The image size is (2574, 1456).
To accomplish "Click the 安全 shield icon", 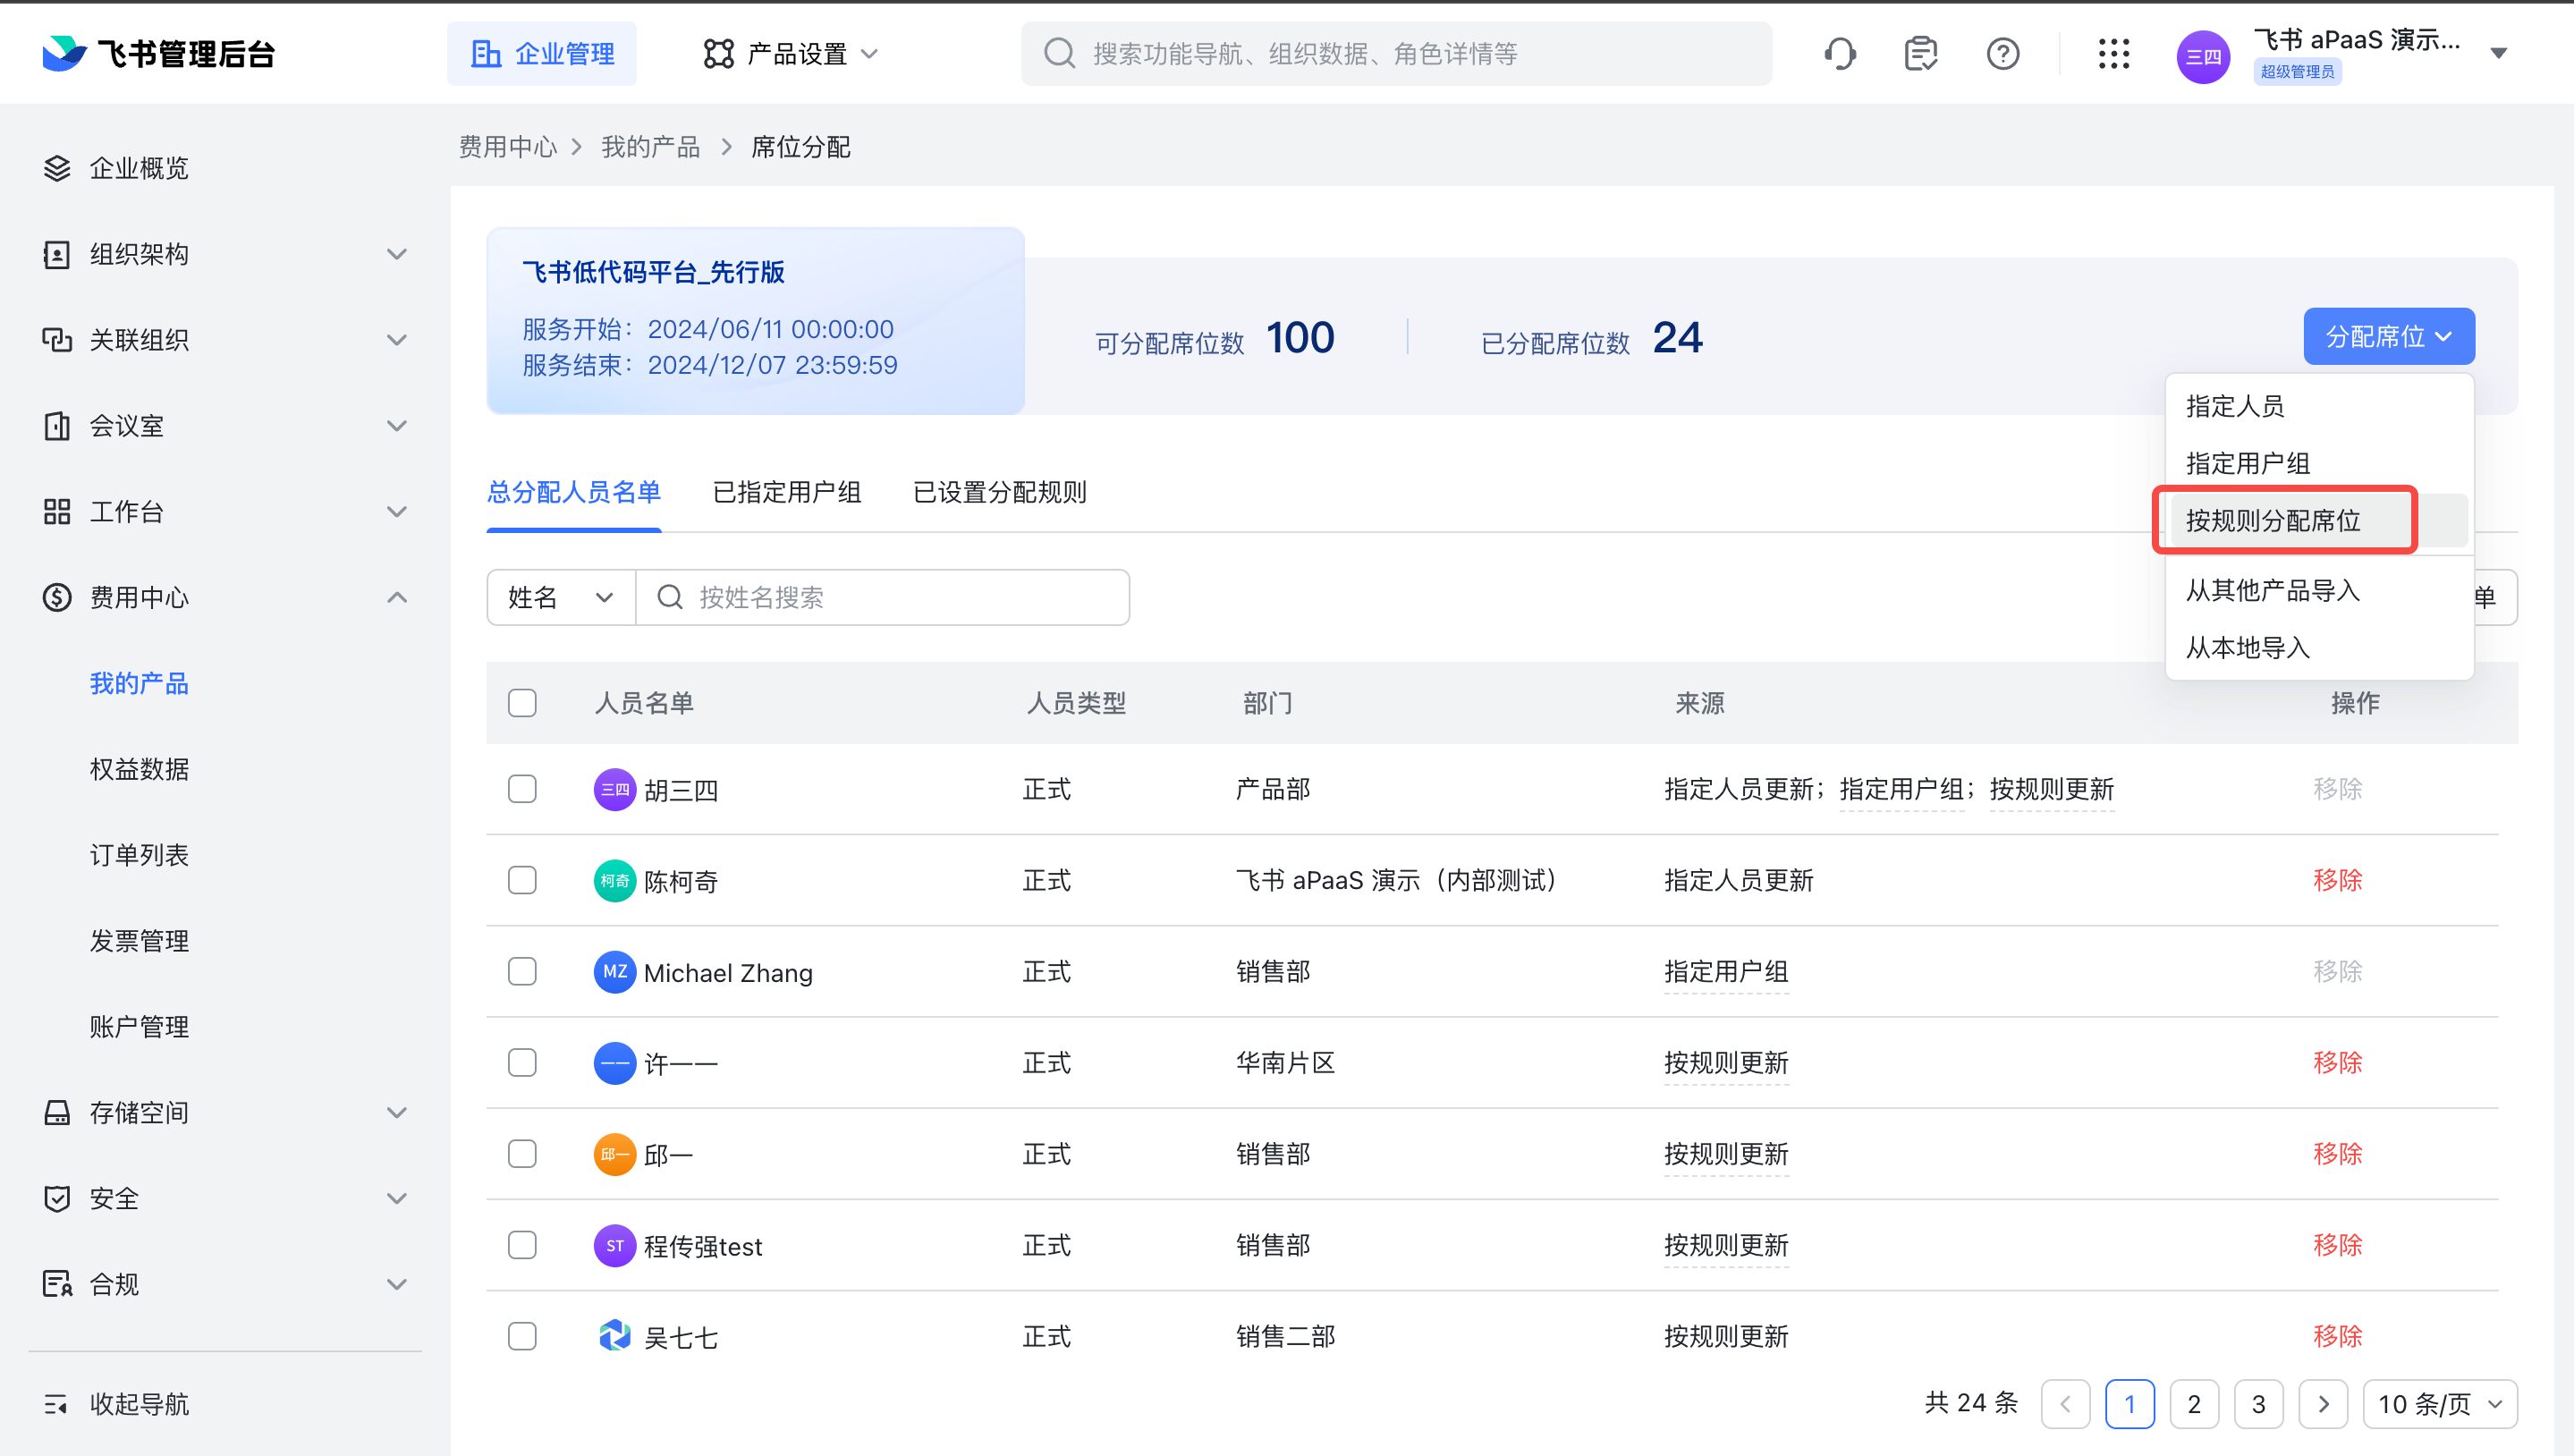I will (x=57, y=1198).
